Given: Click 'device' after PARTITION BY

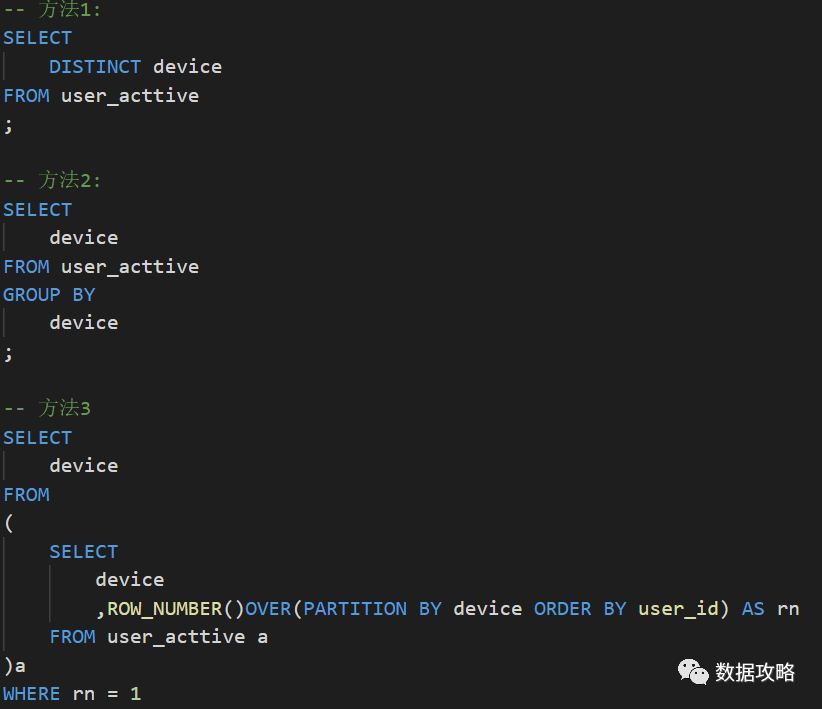Looking at the screenshot, I should click(488, 608).
